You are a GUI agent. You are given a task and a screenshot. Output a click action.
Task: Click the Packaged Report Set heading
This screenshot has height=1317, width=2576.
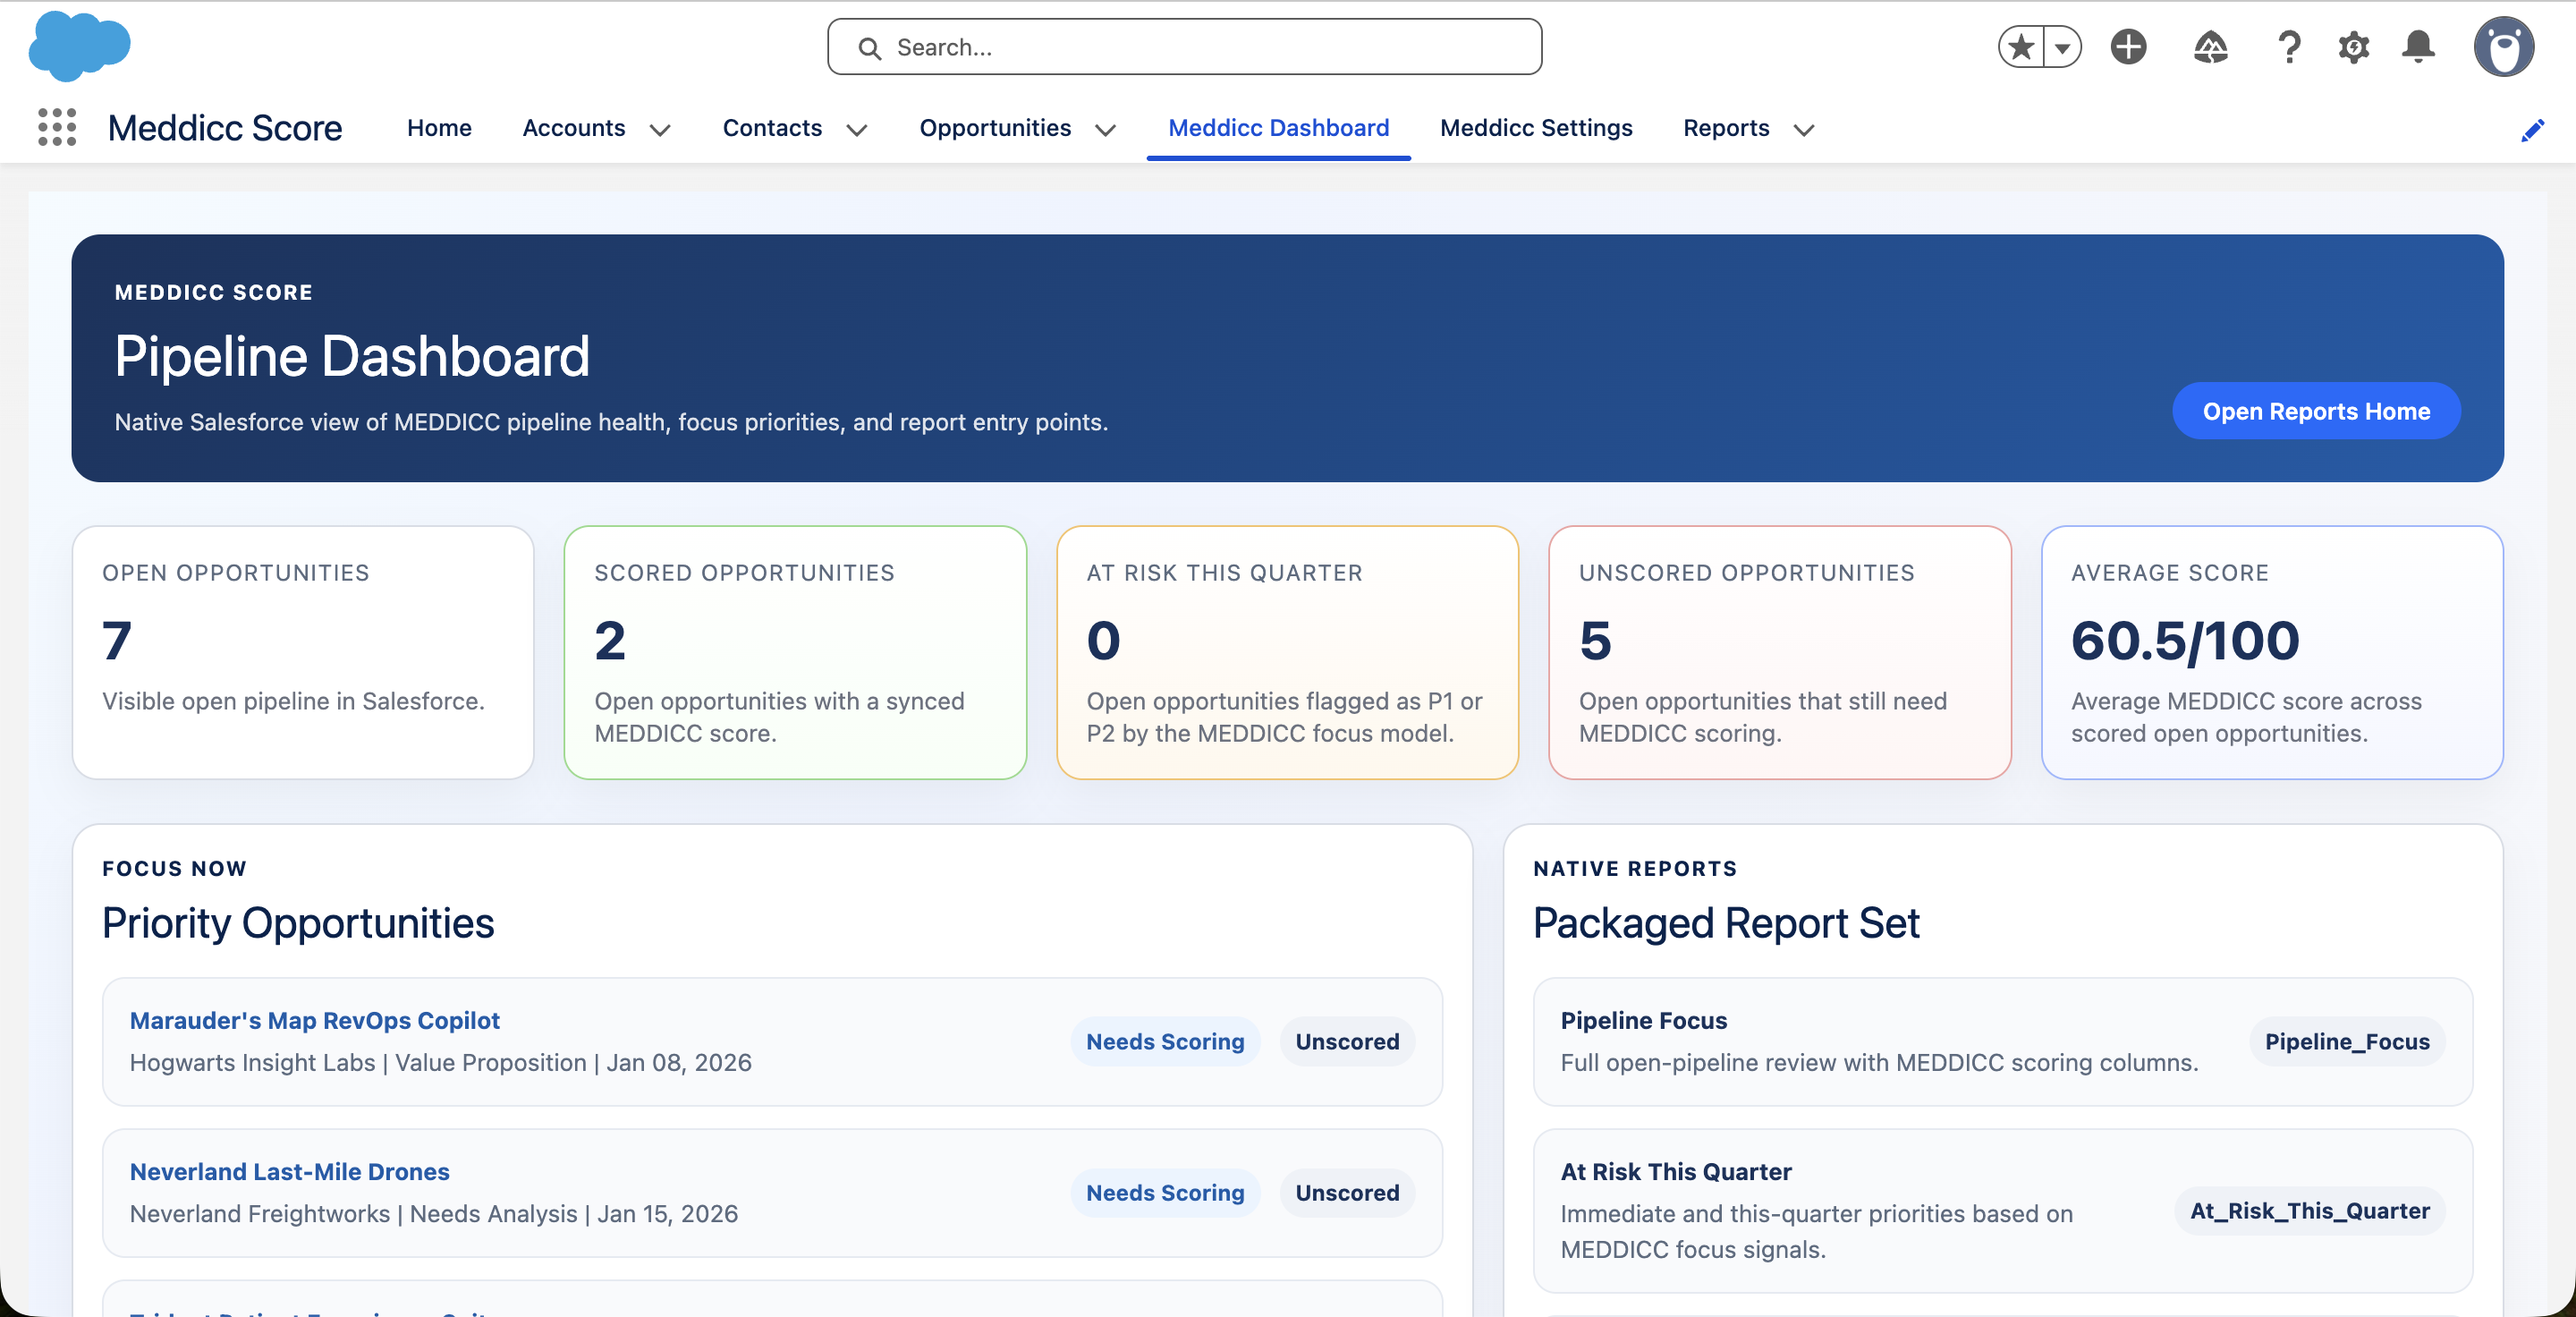click(1726, 922)
